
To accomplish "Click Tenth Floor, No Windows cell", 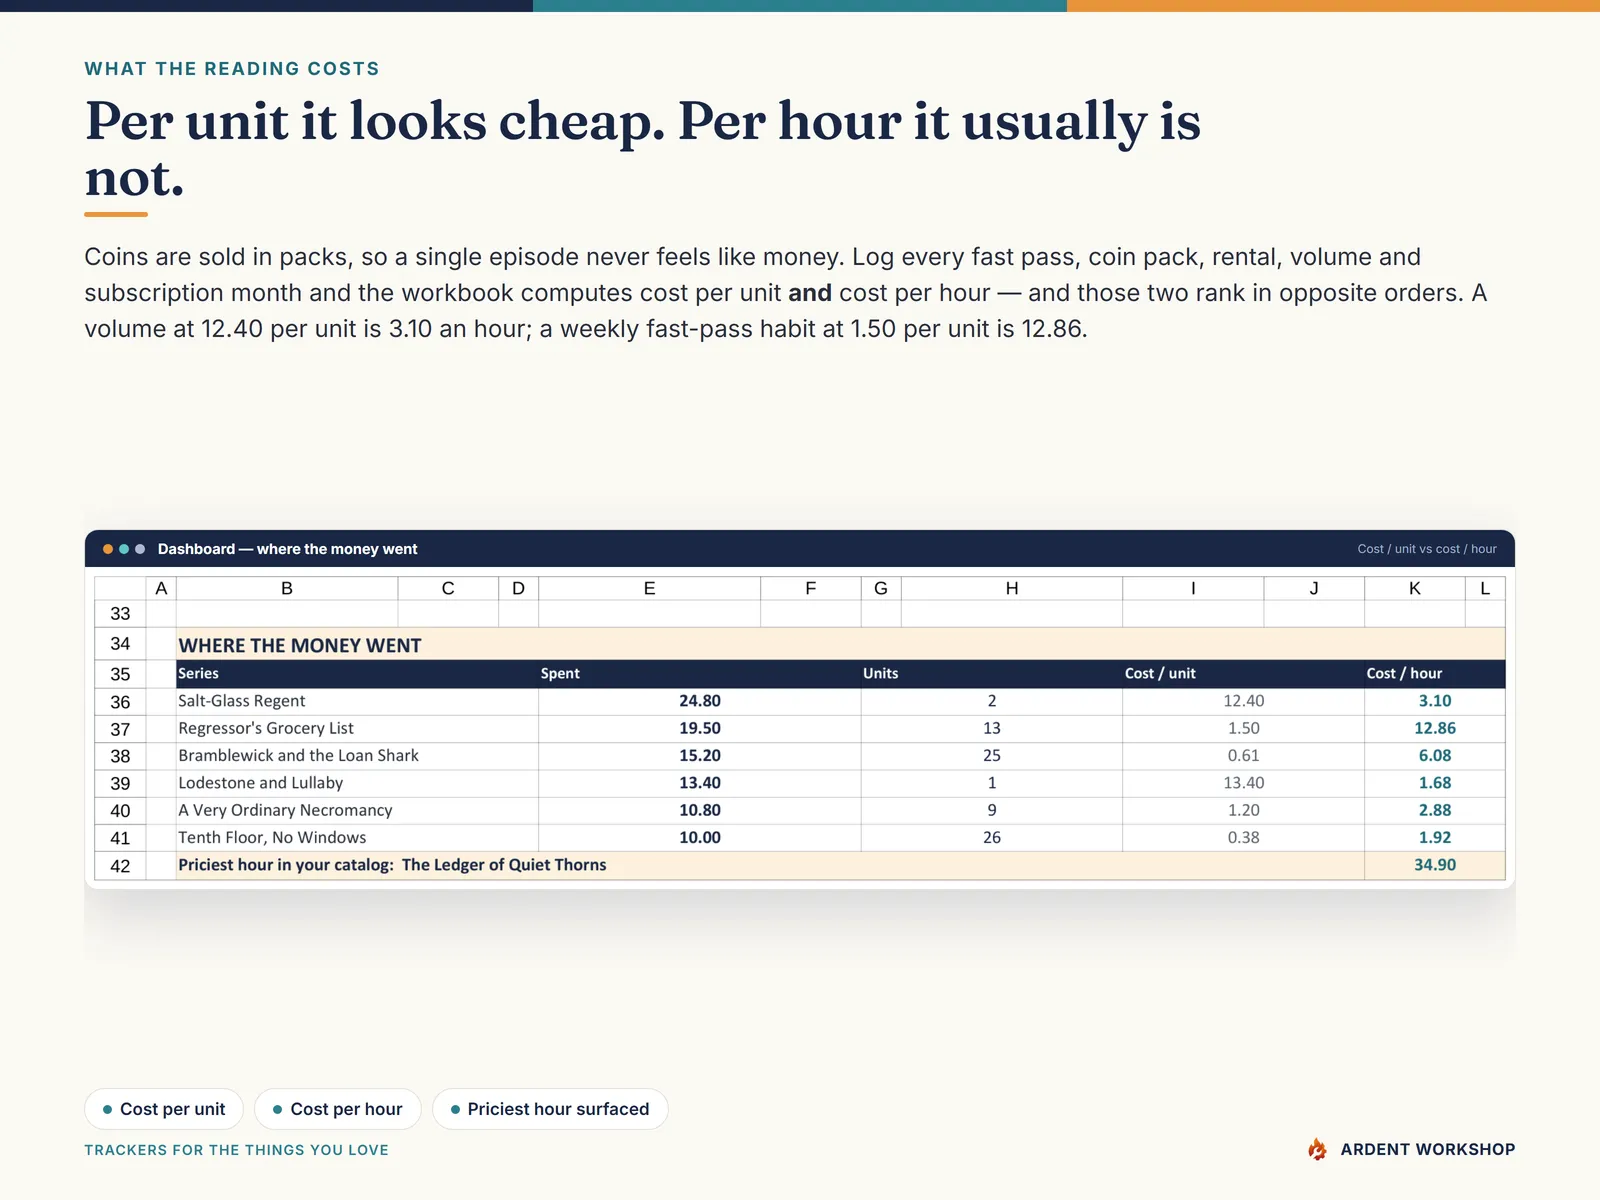I will point(357,837).
